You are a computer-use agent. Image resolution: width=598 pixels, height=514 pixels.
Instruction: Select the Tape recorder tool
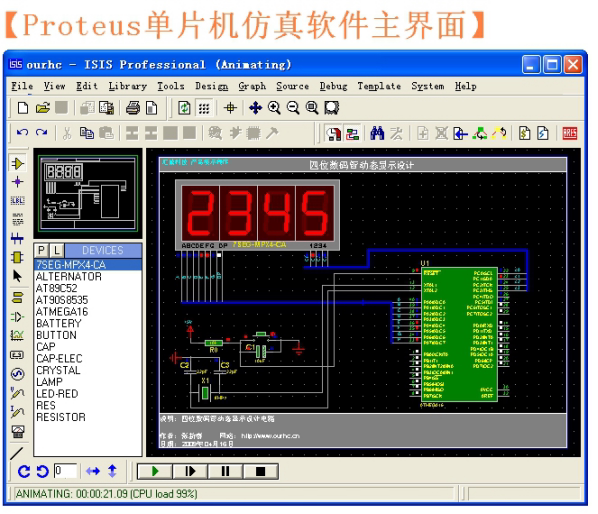18,355
